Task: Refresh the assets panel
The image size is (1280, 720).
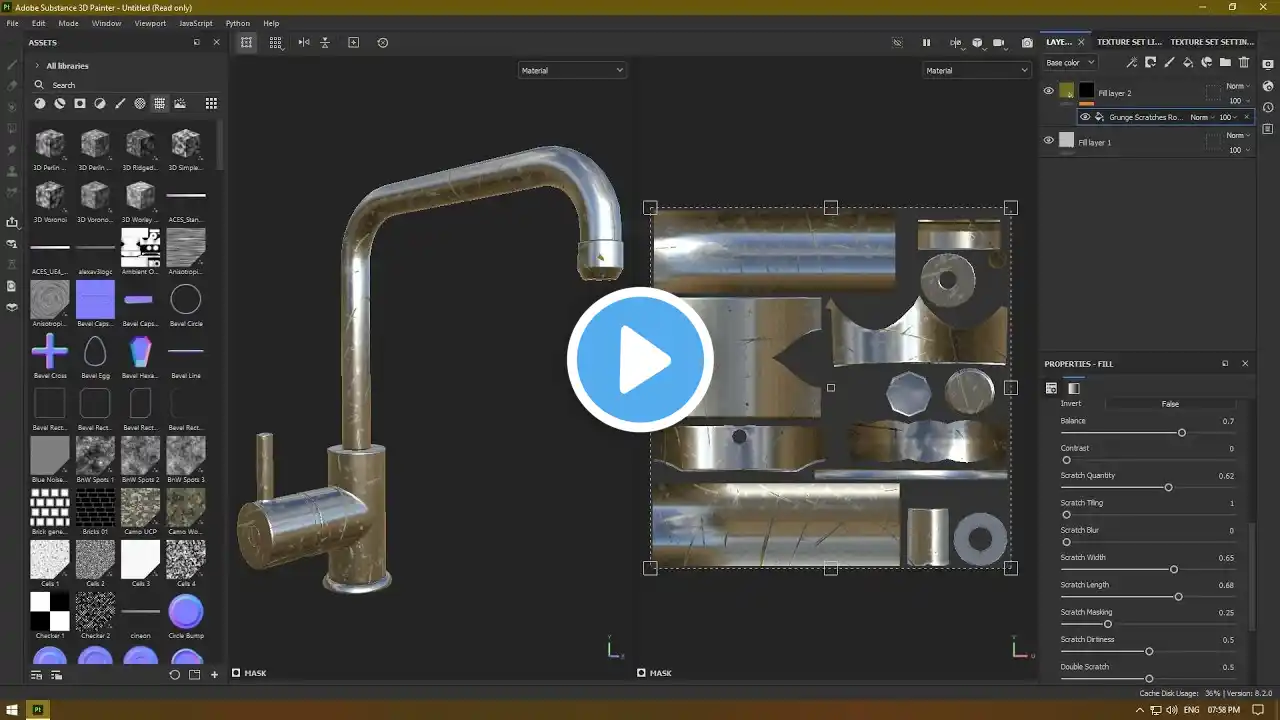Action: point(174,675)
